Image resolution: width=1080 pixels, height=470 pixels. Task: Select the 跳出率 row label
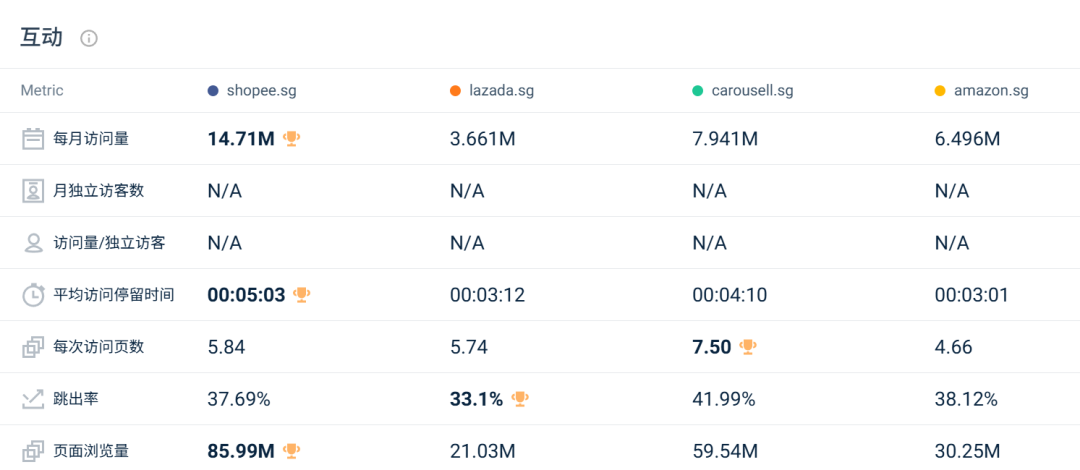pyautogui.click(x=76, y=399)
